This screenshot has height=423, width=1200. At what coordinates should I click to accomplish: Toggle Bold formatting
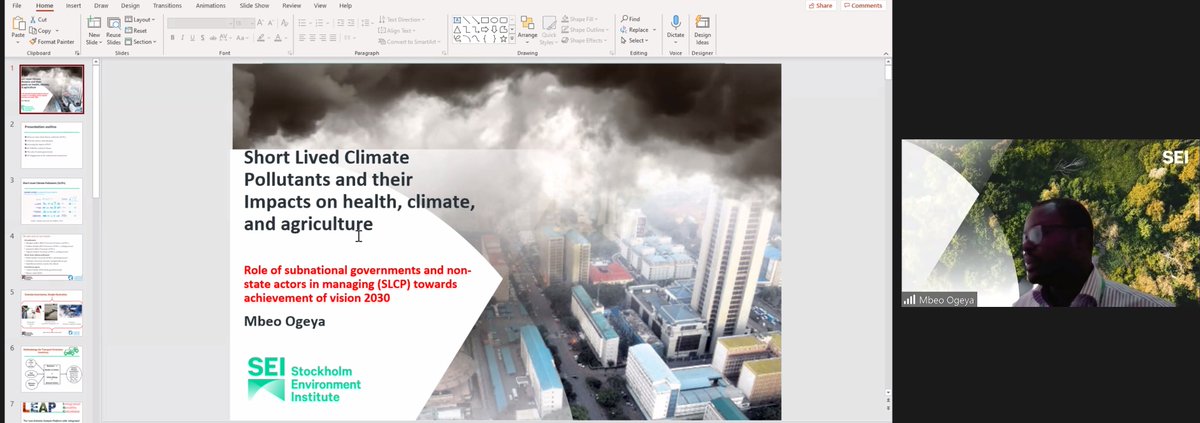(x=172, y=38)
